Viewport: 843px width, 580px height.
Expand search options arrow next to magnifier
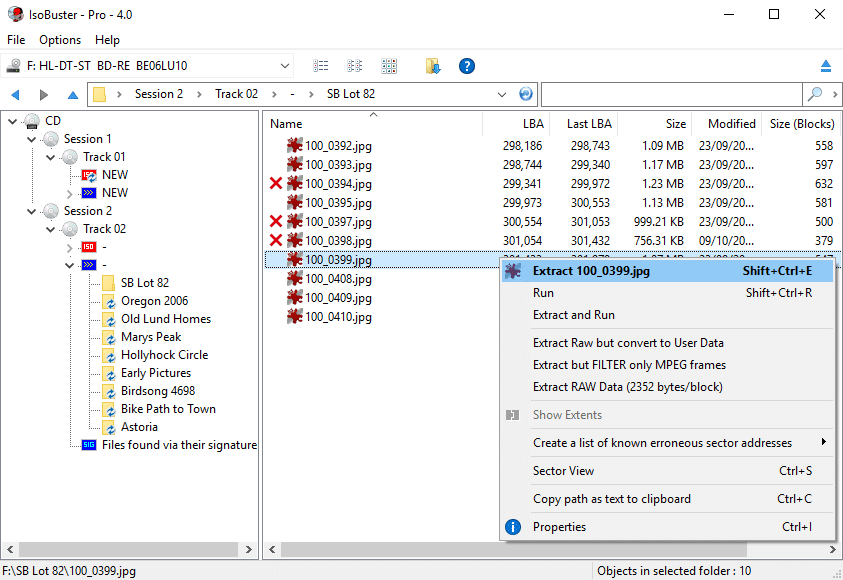point(834,95)
